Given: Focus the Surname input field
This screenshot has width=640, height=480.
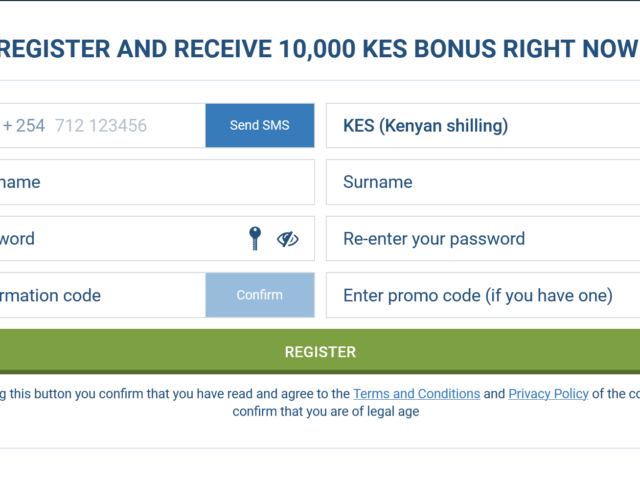Looking at the screenshot, I should [x=483, y=182].
